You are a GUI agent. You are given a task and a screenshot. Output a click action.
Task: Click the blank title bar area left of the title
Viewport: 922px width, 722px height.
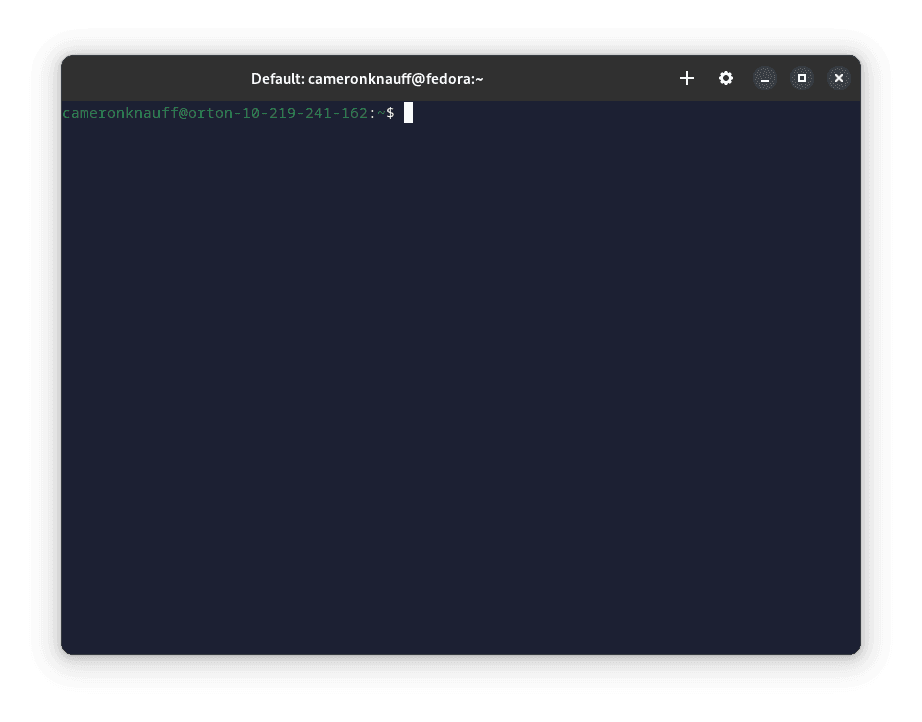(x=150, y=78)
